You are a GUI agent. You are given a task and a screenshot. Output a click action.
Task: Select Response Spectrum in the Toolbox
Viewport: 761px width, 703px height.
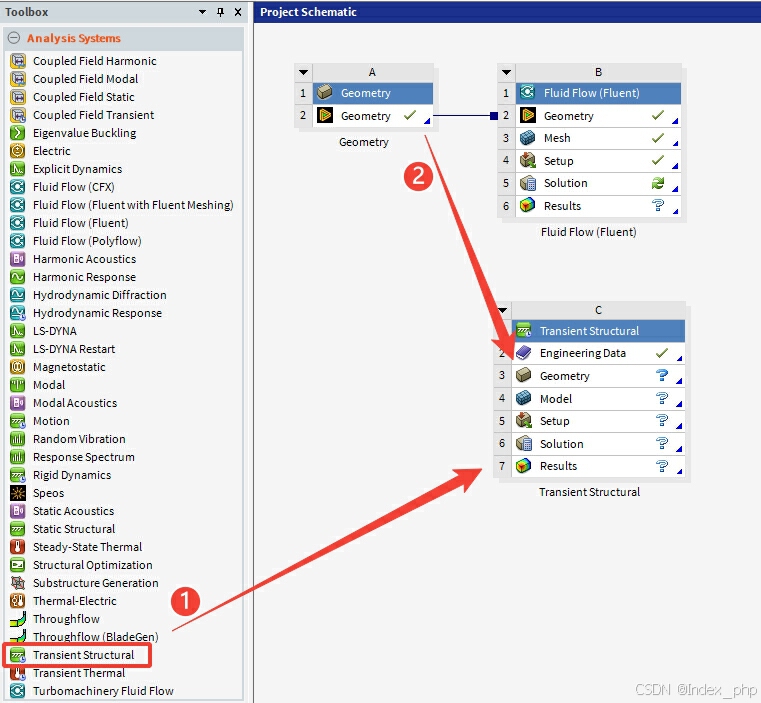[83, 457]
